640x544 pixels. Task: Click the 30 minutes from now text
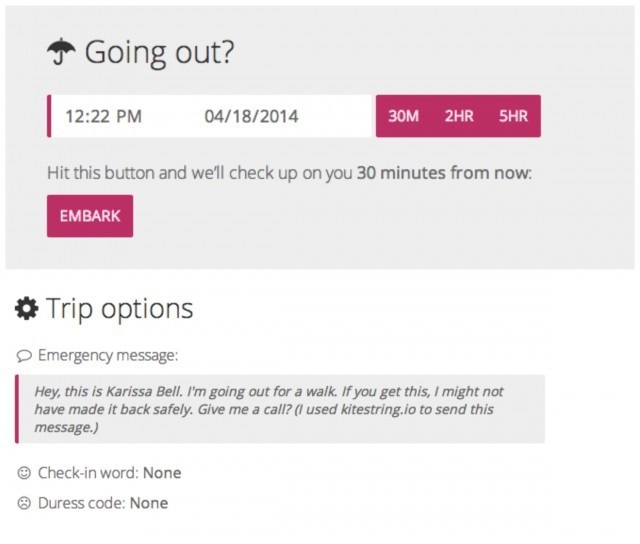[x=444, y=173]
